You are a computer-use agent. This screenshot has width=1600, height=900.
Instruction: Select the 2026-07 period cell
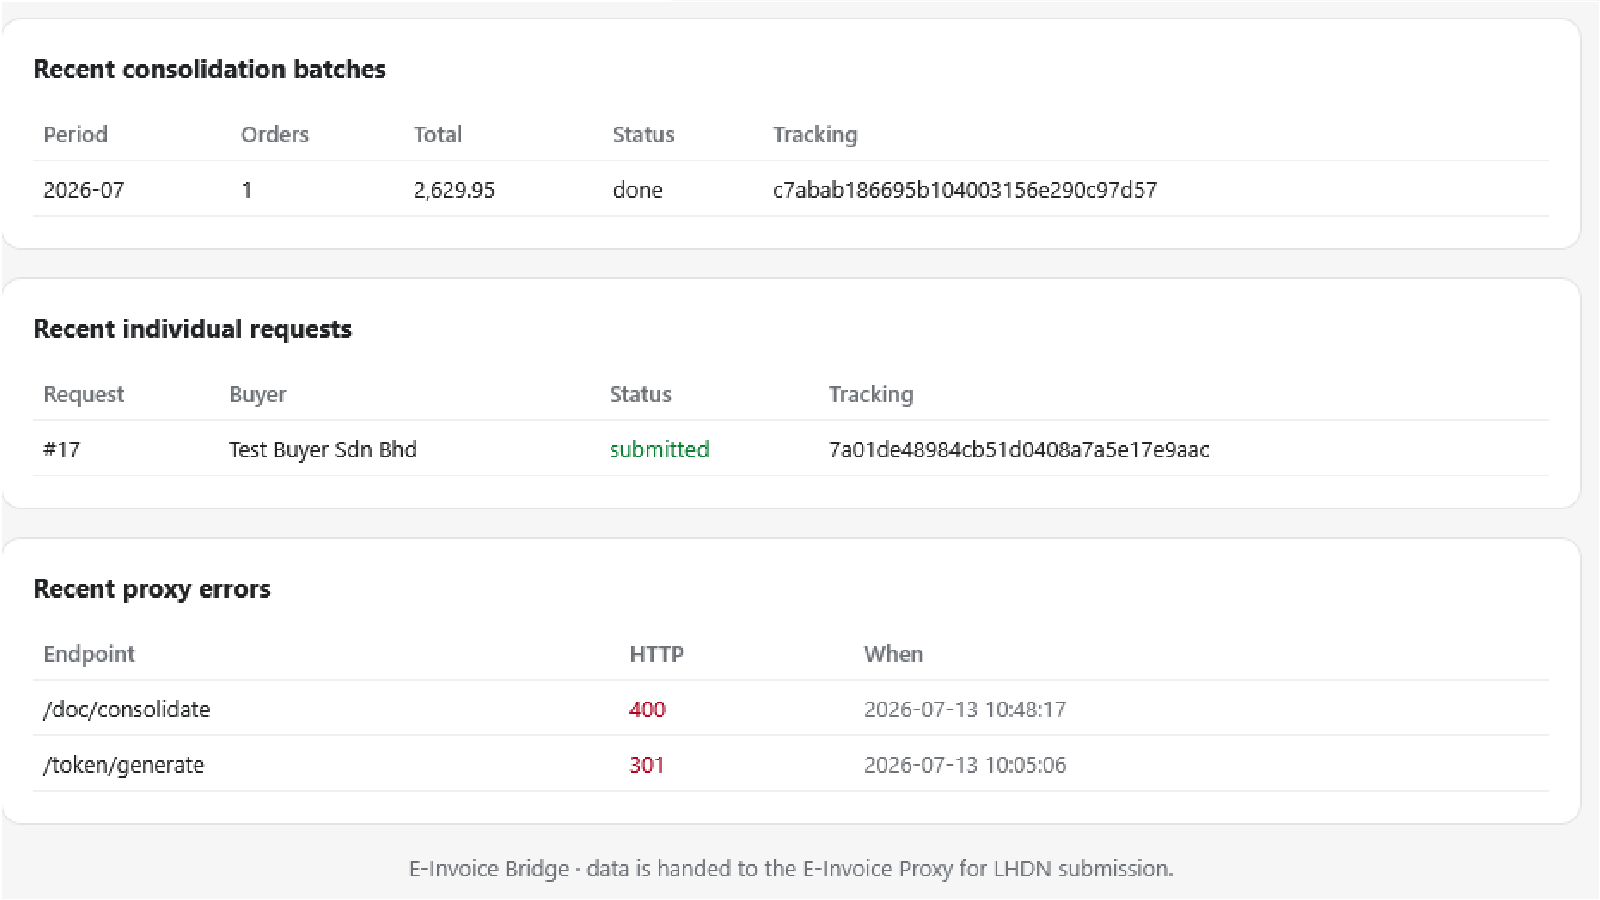coord(84,190)
